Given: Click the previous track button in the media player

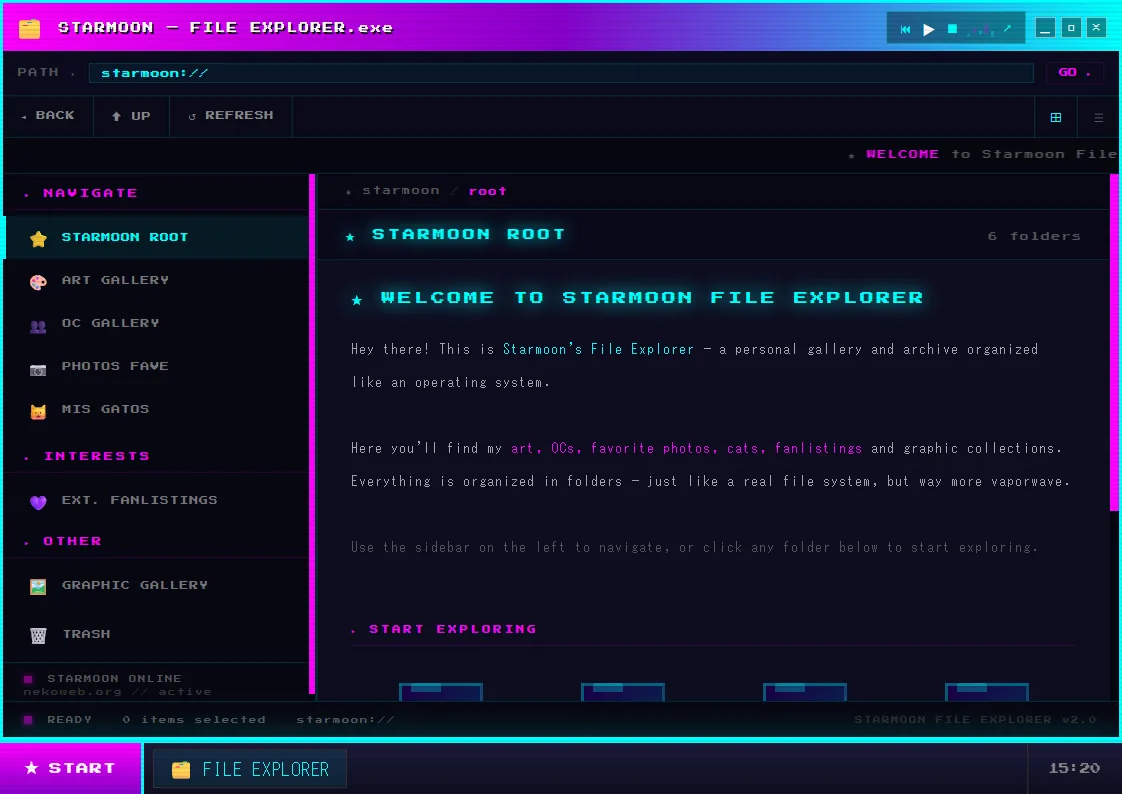Looking at the screenshot, I should (905, 29).
